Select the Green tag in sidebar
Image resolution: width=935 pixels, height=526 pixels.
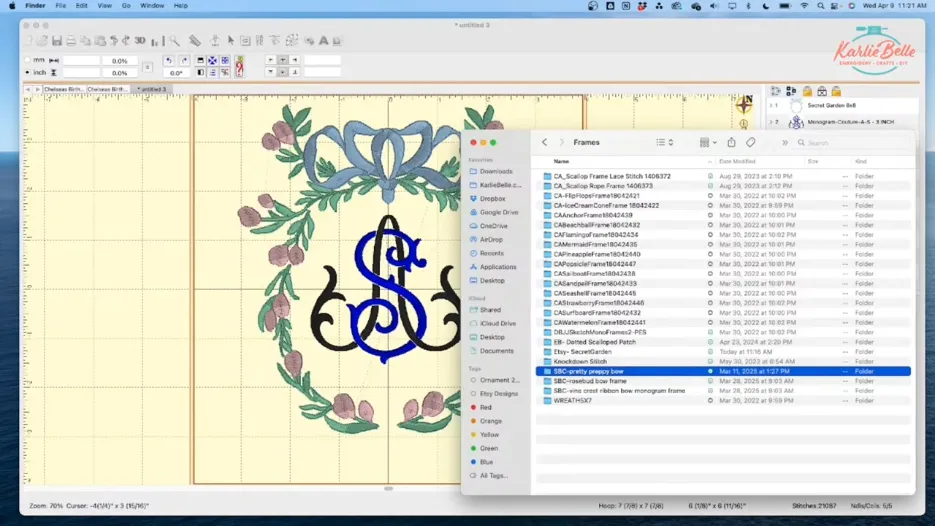coord(488,448)
